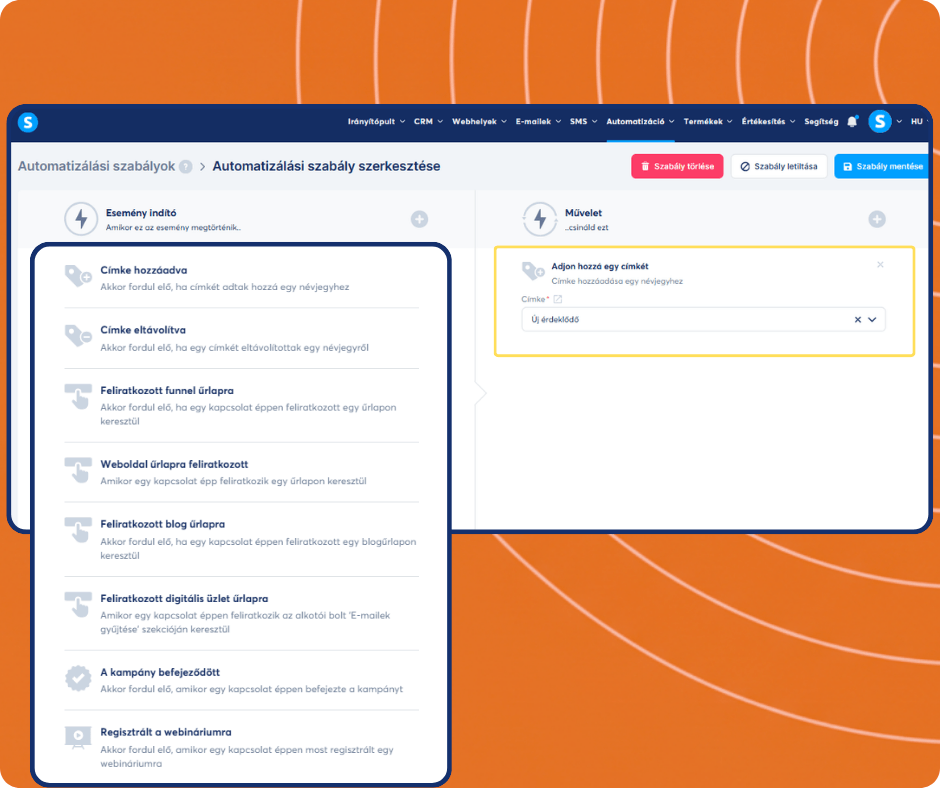Open the user profile avatar menu

[x=879, y=122]
